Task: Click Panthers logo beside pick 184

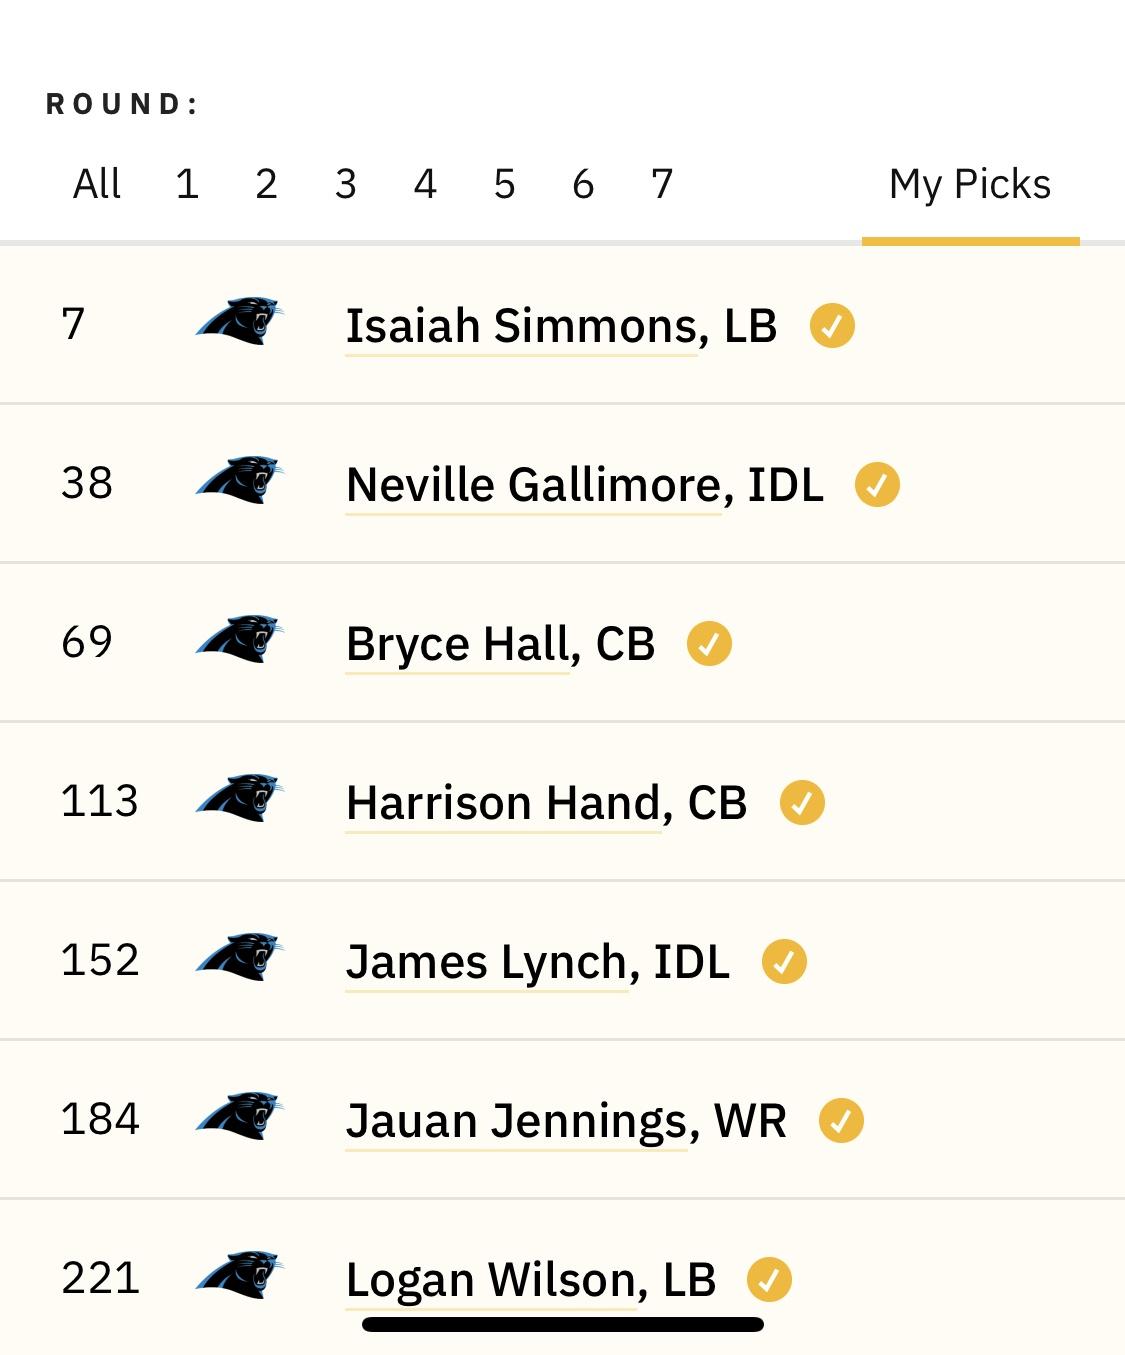Action: (240, 1117)
